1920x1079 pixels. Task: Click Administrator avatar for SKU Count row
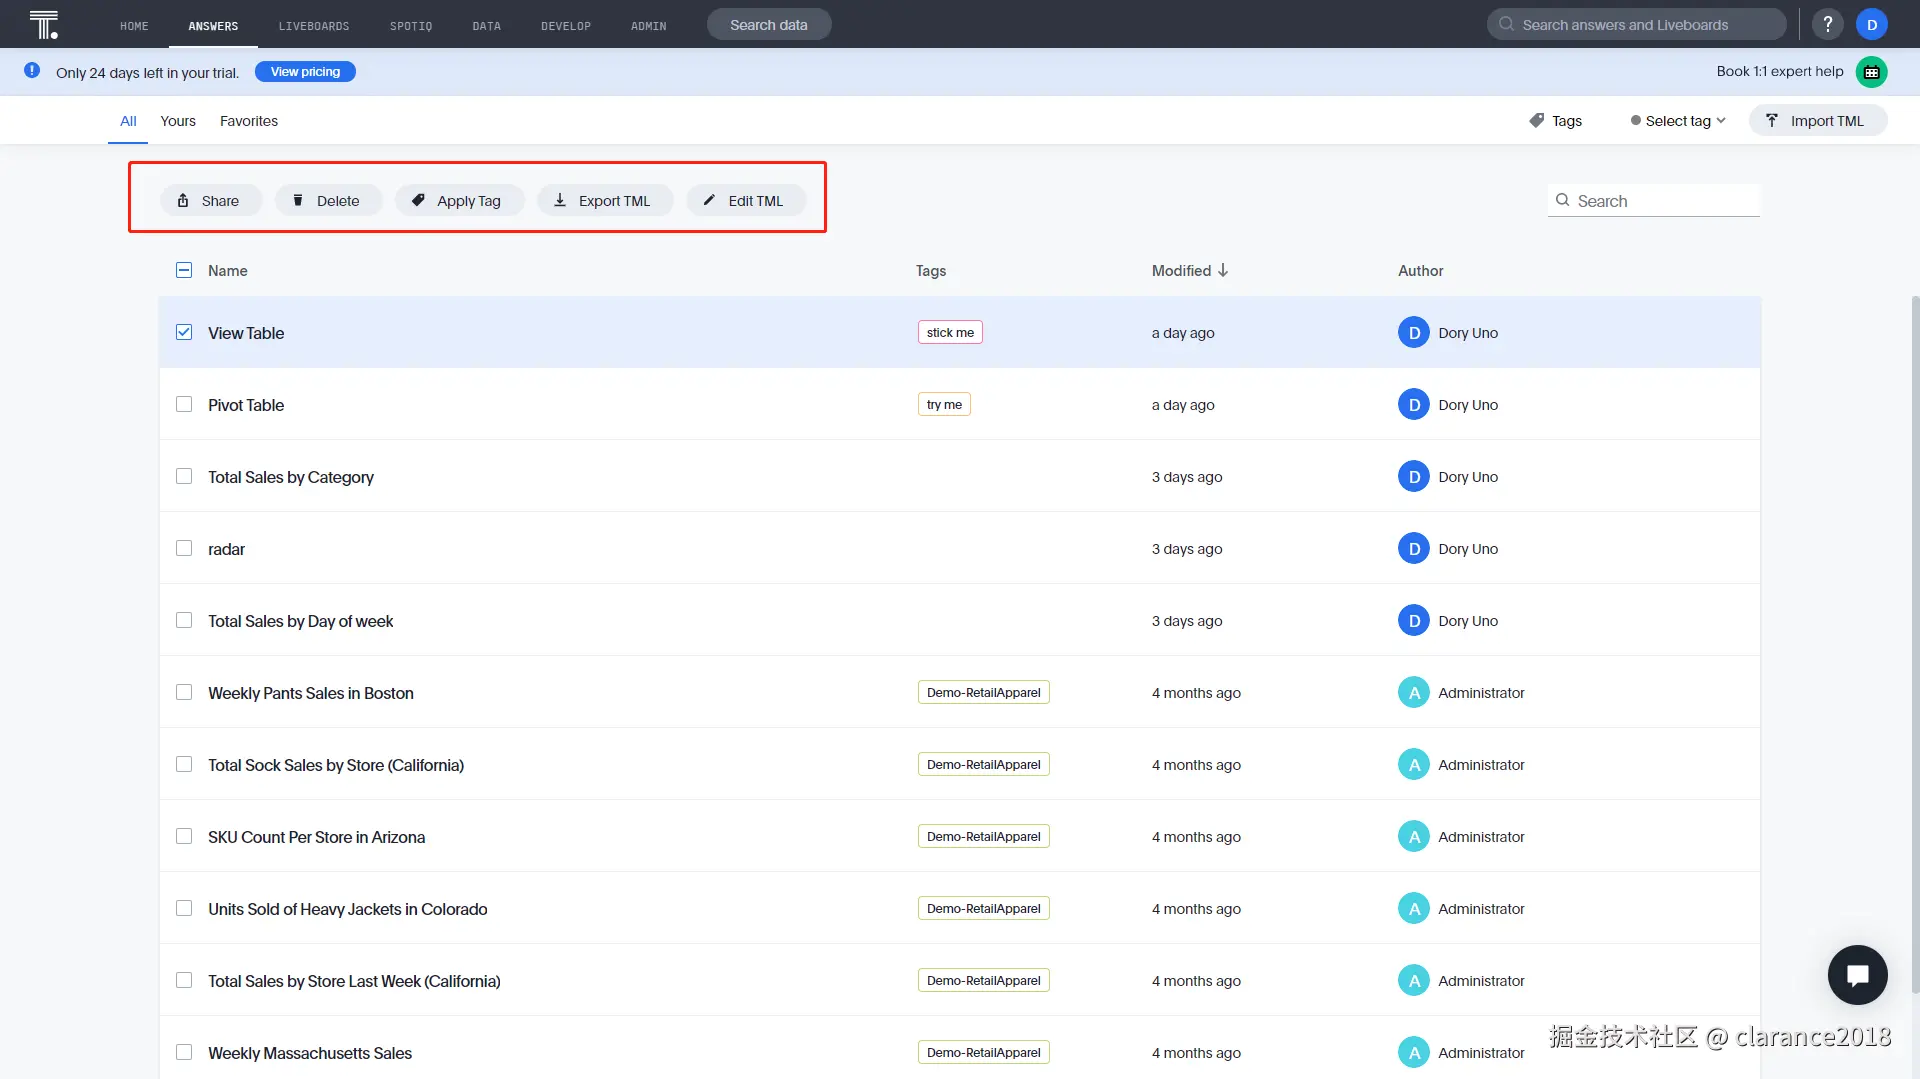point(1414,837)
